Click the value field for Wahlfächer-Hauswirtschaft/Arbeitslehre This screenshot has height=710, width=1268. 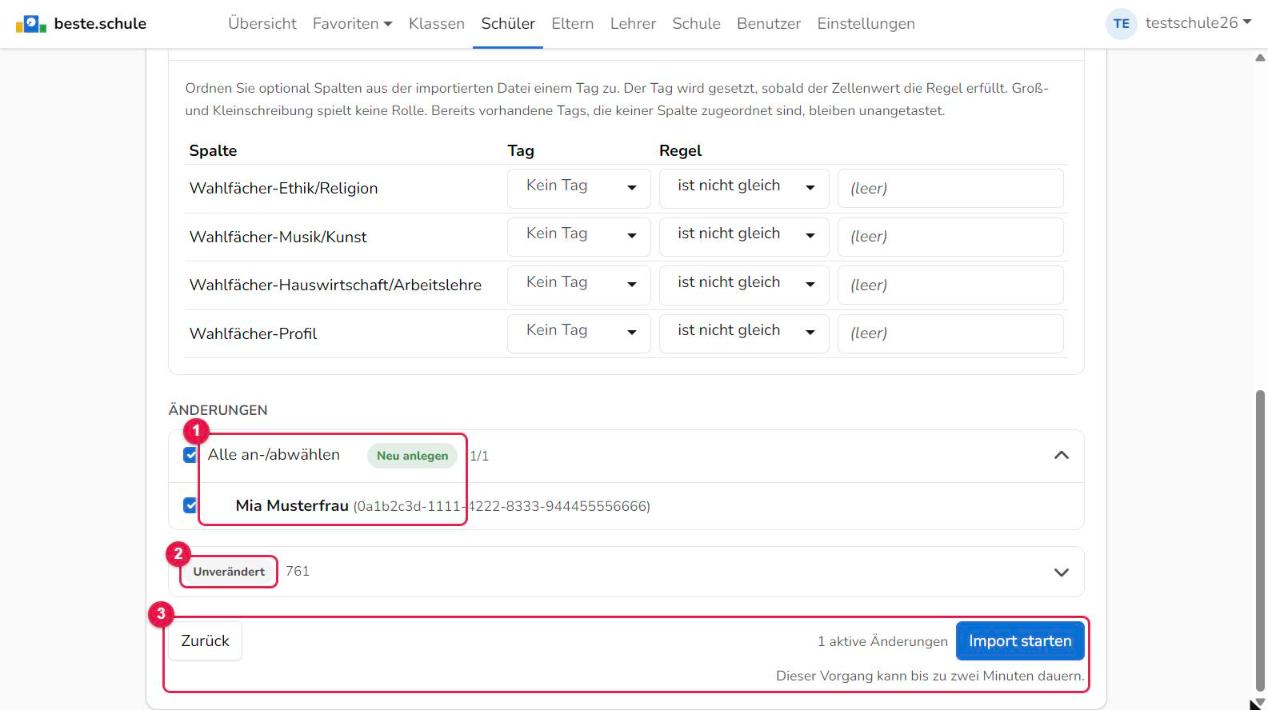coord(951,285)
